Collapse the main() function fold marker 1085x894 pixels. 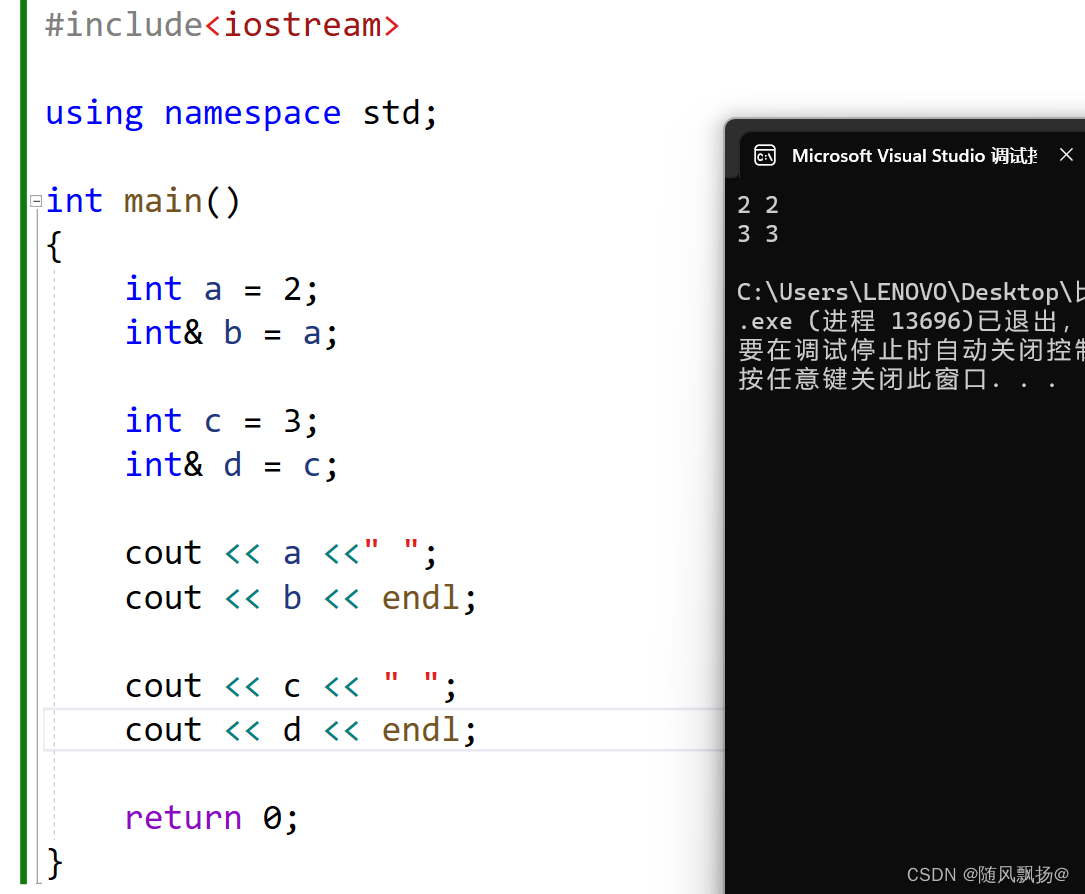[36, 201]
